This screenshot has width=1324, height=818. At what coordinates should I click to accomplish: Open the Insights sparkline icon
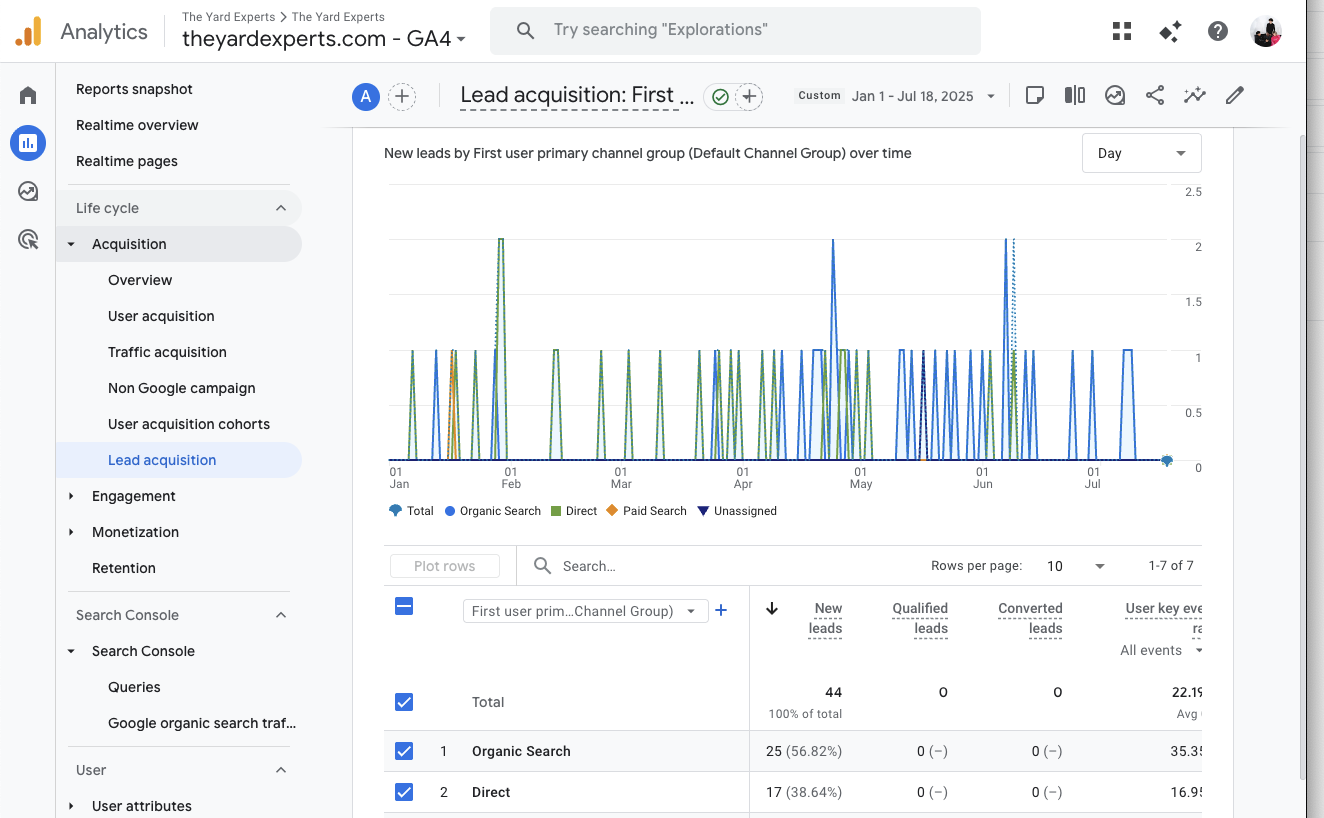click(x=1195, y=95)
